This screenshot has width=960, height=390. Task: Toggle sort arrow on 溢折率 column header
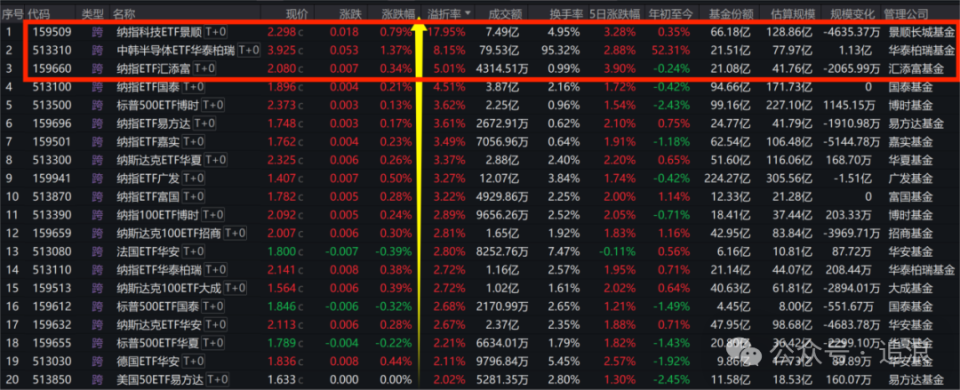click(x=468, y=13)
